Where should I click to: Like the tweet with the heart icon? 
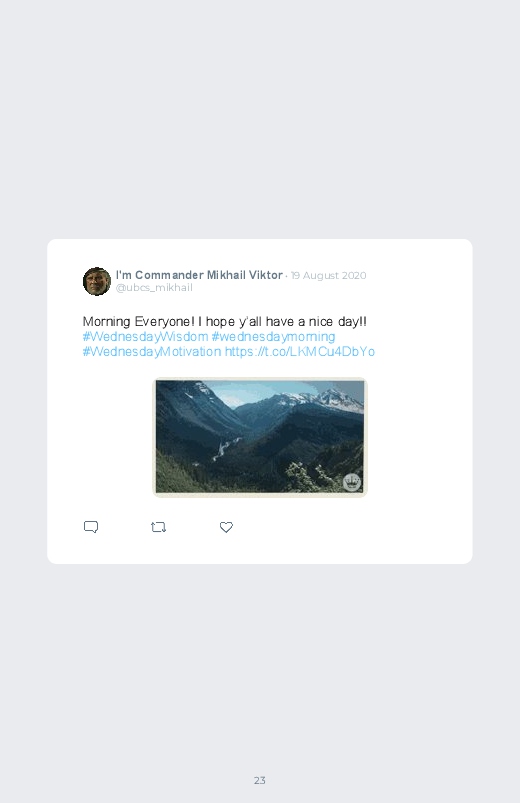pos(226,527)
